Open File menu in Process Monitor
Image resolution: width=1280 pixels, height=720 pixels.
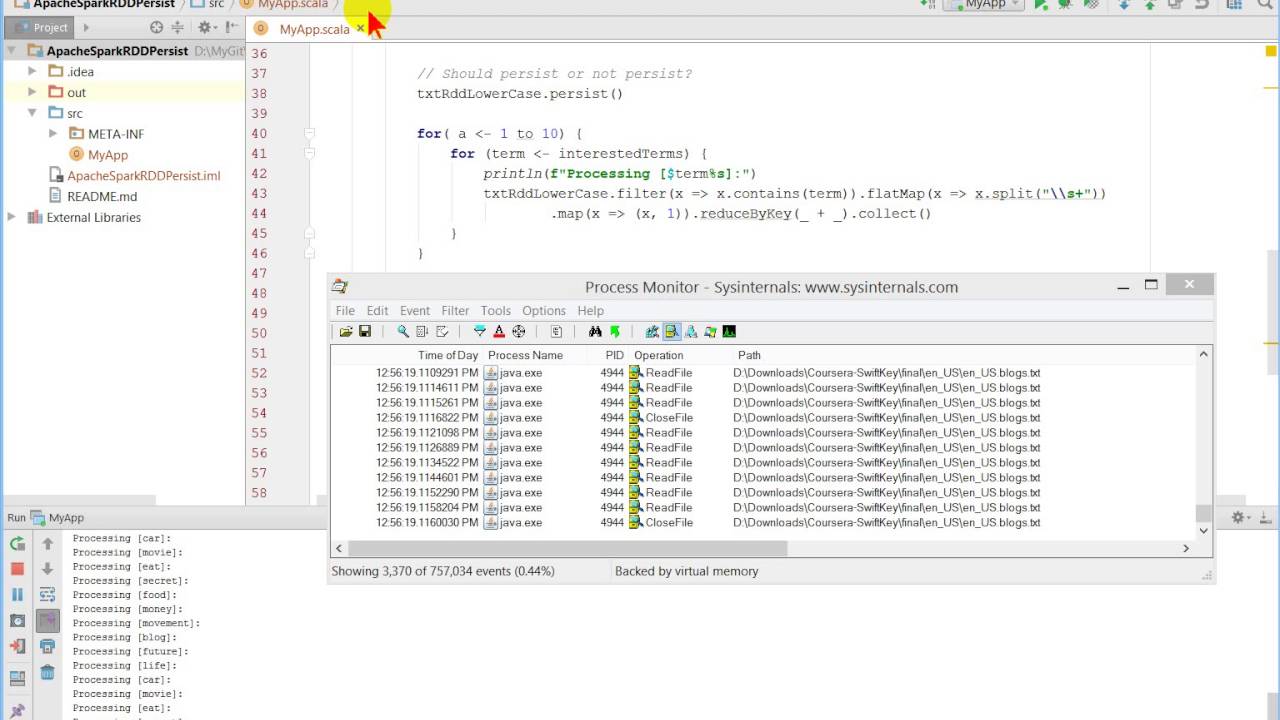click(x=345, y=310)
